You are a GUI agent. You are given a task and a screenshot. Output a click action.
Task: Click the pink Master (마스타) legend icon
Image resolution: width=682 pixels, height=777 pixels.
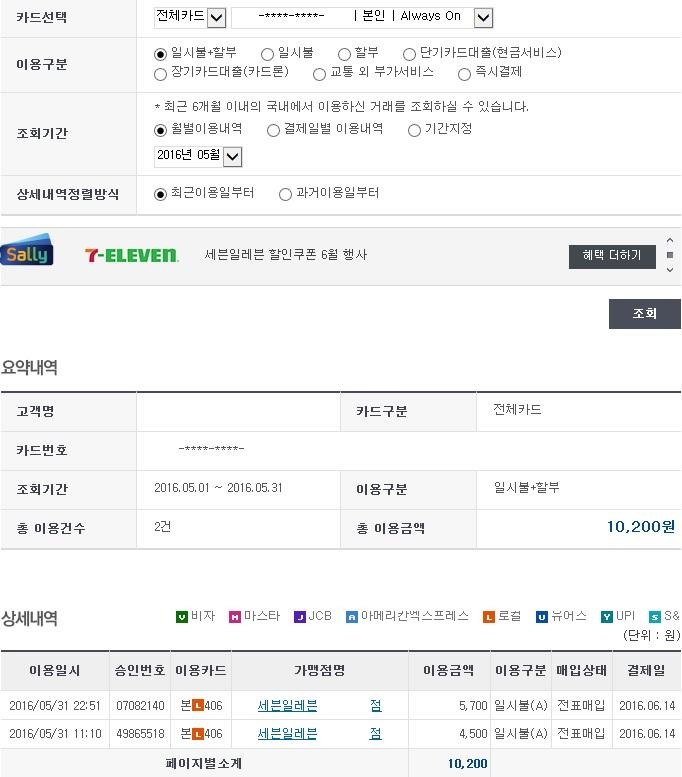tap(235, 617)
